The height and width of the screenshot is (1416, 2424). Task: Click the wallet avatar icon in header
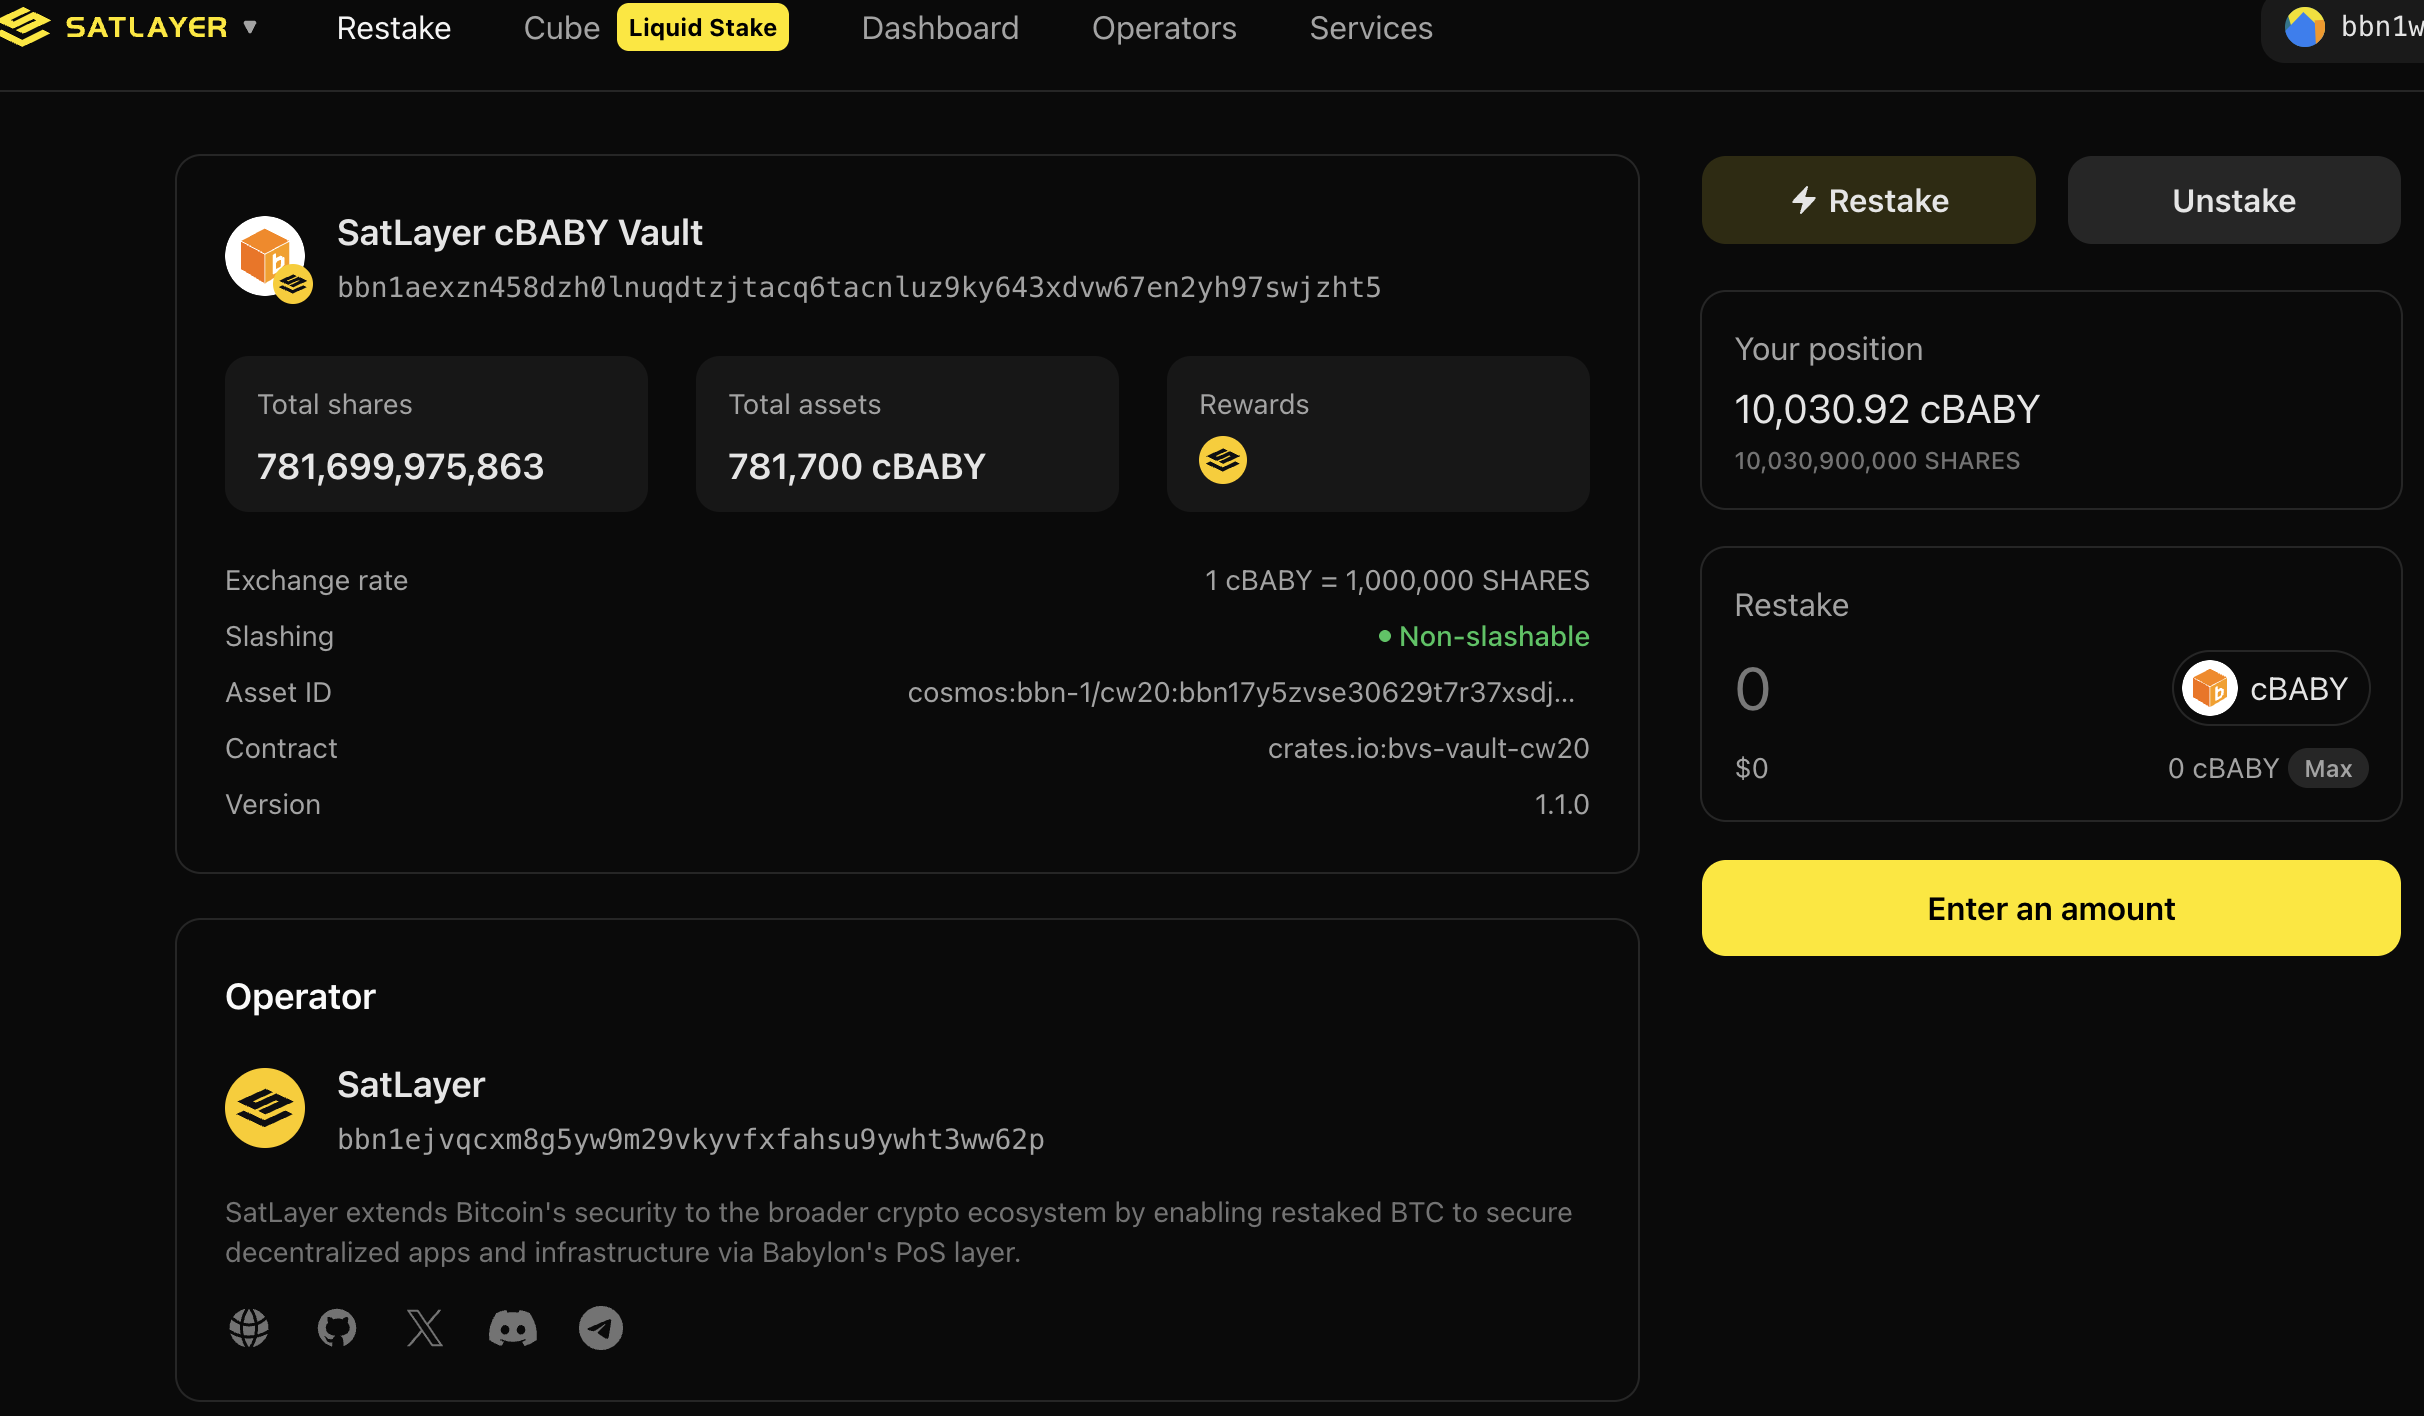(2304, 27)
